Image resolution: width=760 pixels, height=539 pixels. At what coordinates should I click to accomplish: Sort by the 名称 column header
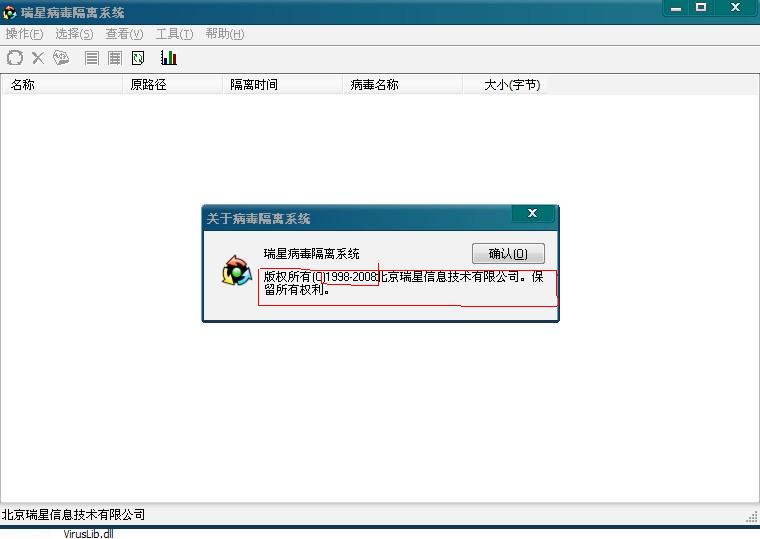tap(61, 84)
